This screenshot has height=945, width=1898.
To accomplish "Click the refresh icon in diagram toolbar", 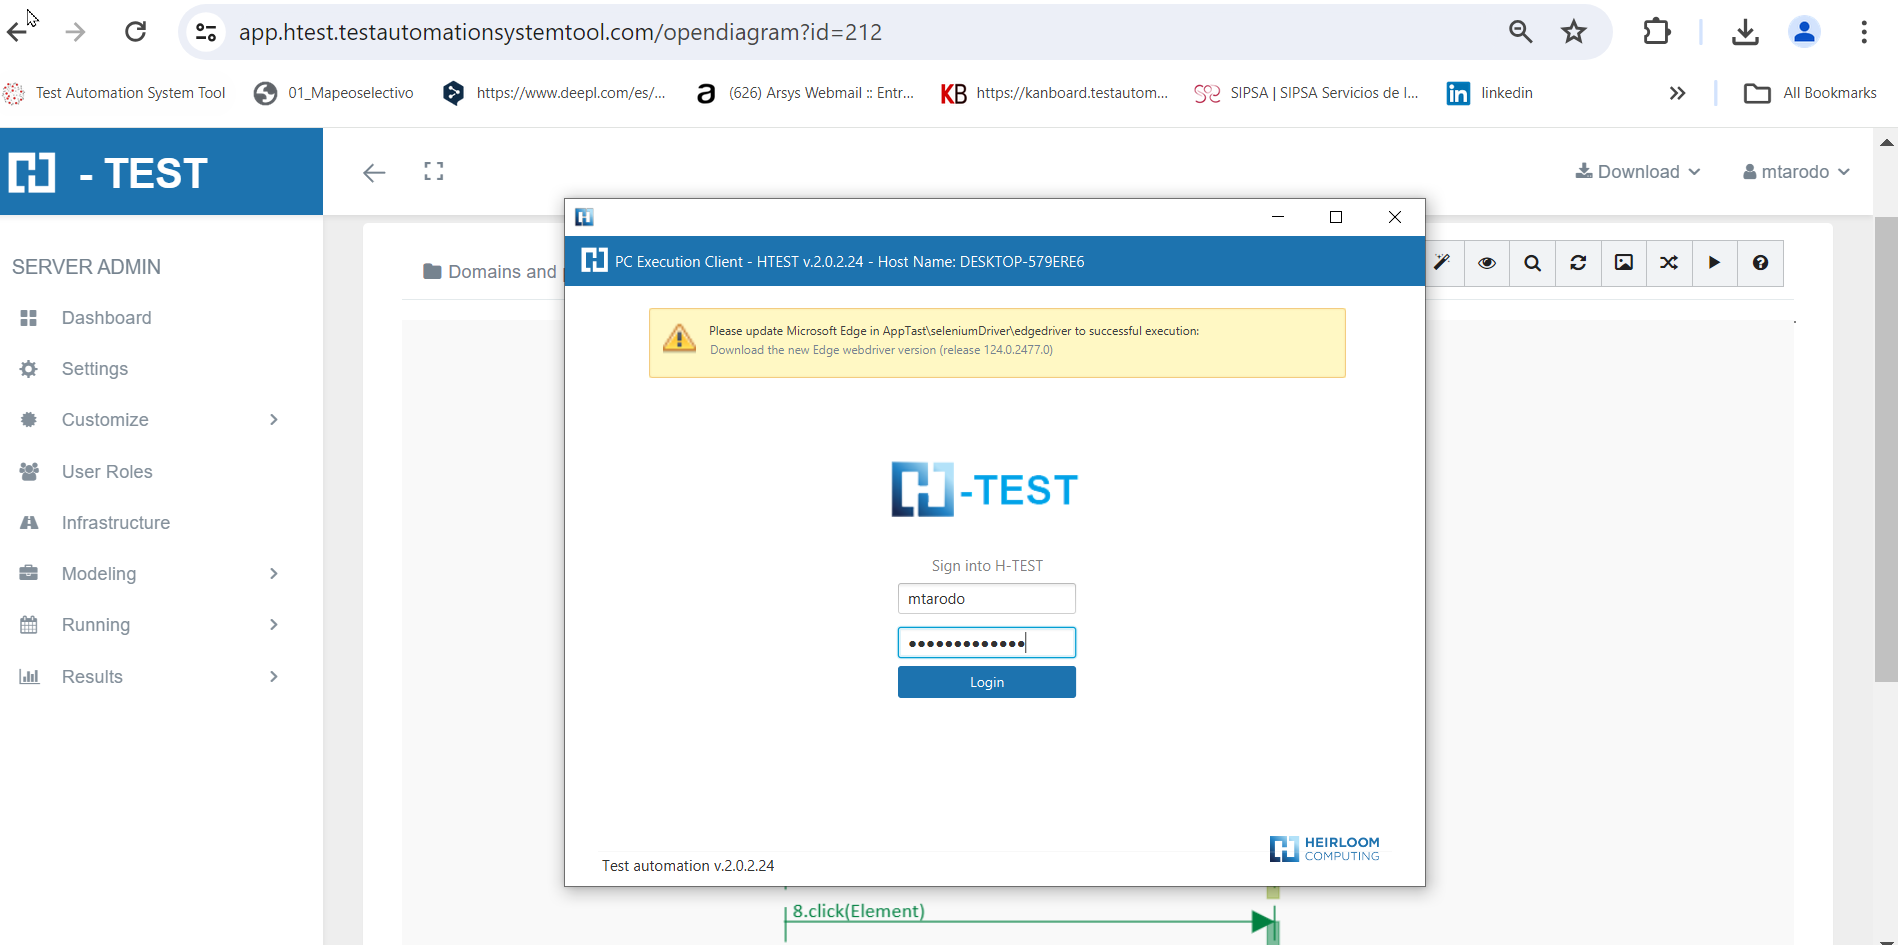I will coord(1578,263).
